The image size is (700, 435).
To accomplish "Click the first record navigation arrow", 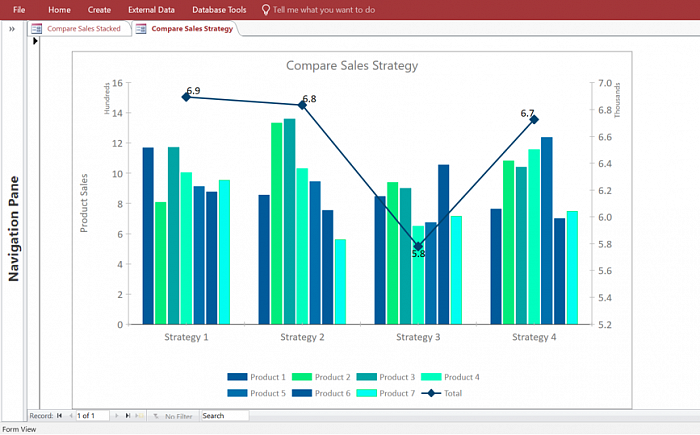I will click(59, 415).
